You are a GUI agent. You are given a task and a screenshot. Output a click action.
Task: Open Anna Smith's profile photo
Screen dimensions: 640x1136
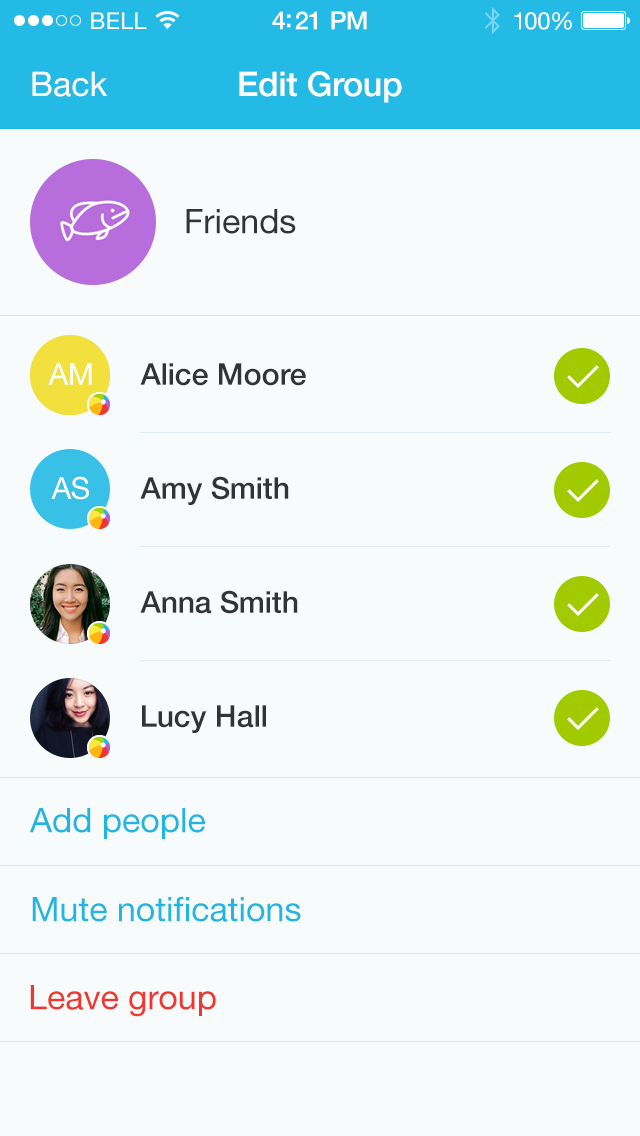click(70, 603)
